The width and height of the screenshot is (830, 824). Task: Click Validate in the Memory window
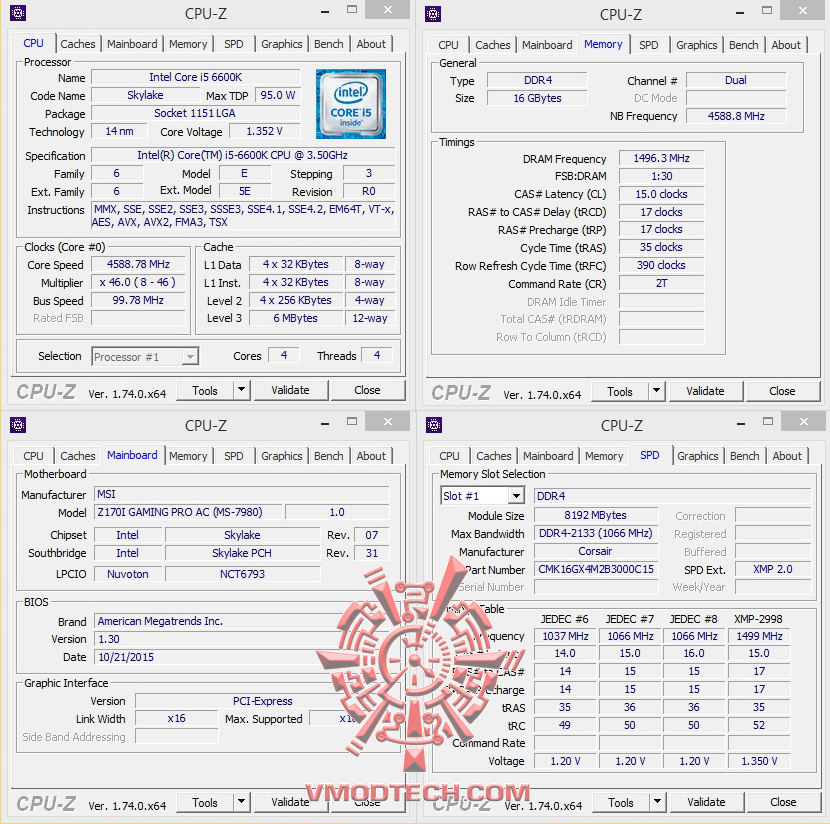705,391
